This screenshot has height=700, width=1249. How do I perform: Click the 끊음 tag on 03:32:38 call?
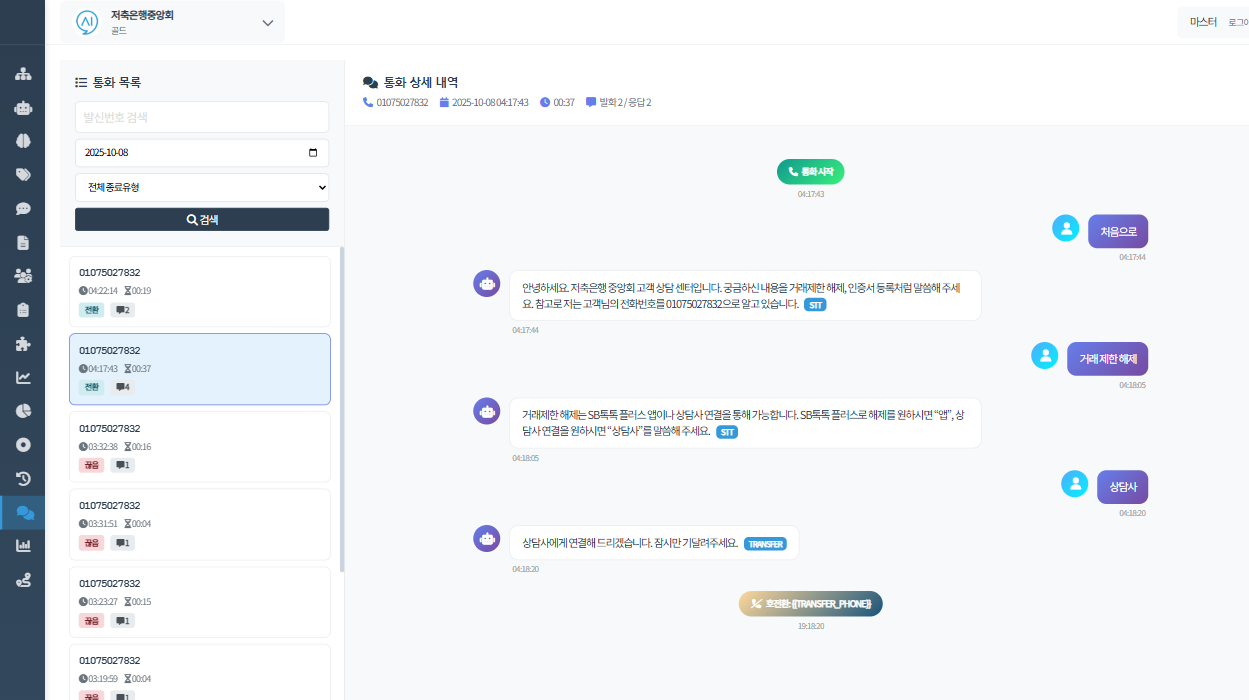click(x=92, y=465)
